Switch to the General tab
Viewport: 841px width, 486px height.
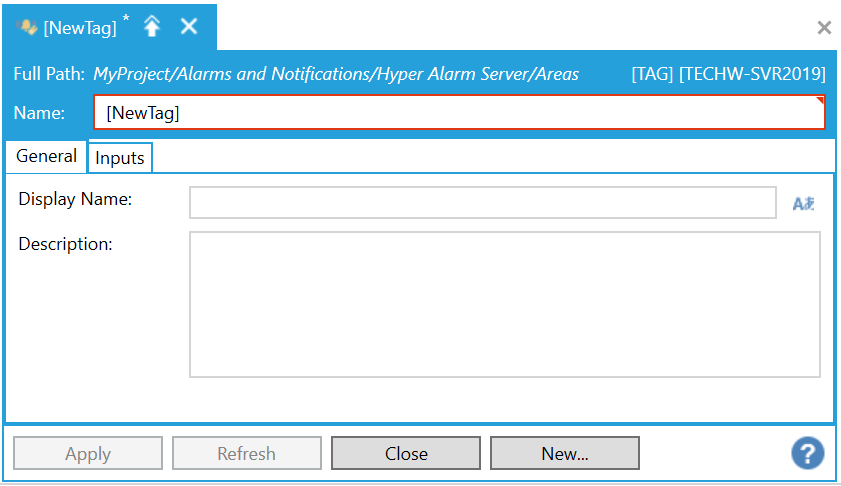46,156
